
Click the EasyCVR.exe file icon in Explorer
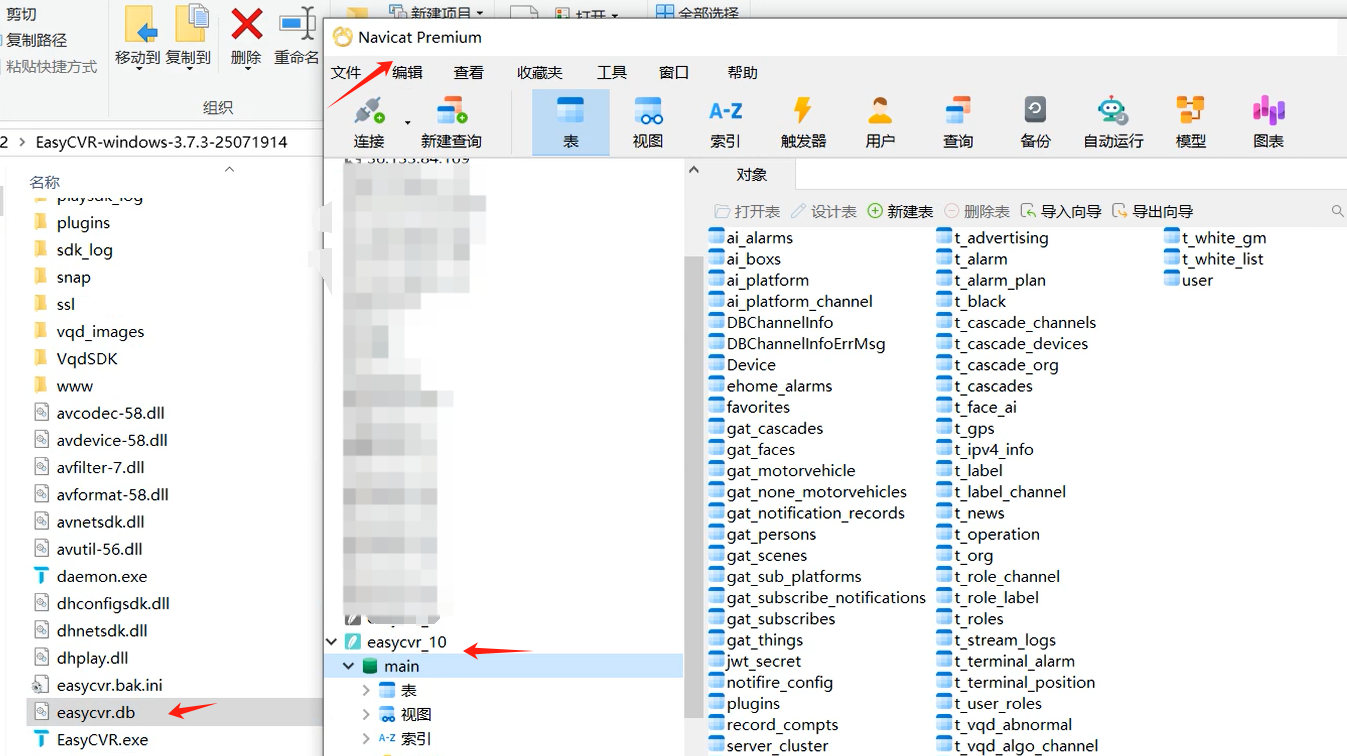(x=41, y=739)
